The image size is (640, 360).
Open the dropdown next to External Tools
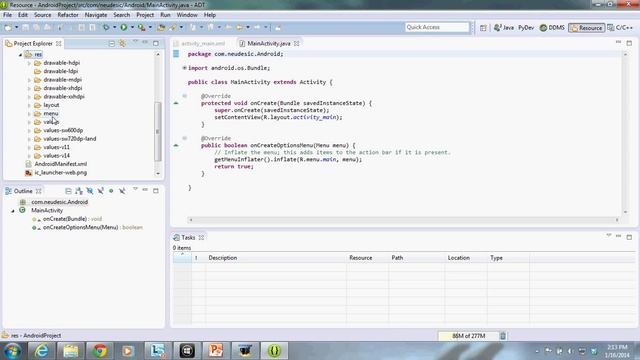pyautogui.click(x=150, y=27)
